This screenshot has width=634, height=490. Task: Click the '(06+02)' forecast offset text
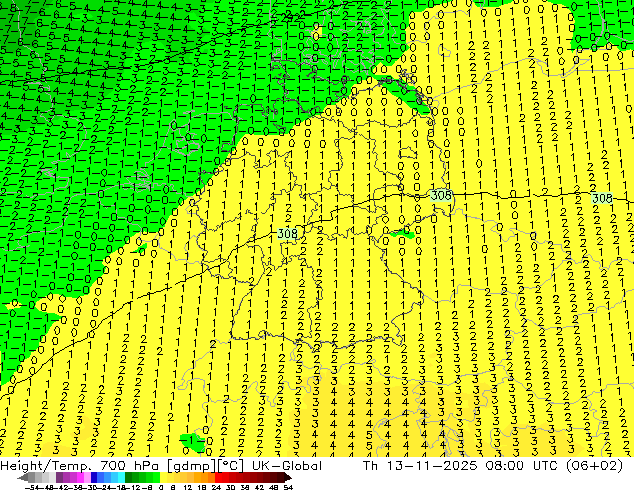[x=594, y=466]
